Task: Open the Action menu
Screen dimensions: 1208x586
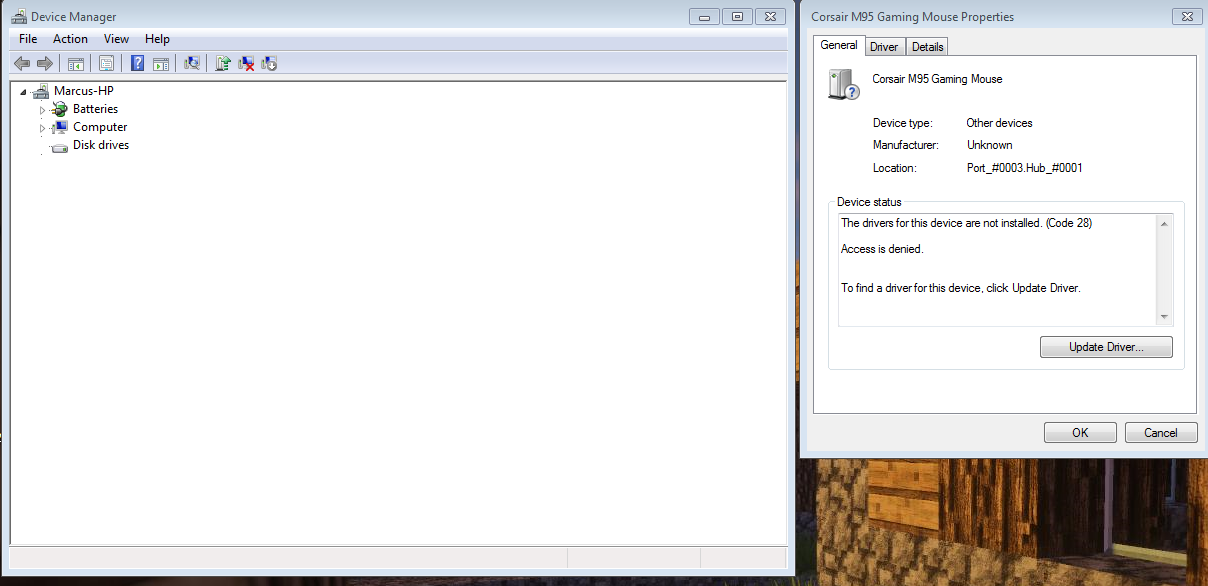Action: point(70,39)
